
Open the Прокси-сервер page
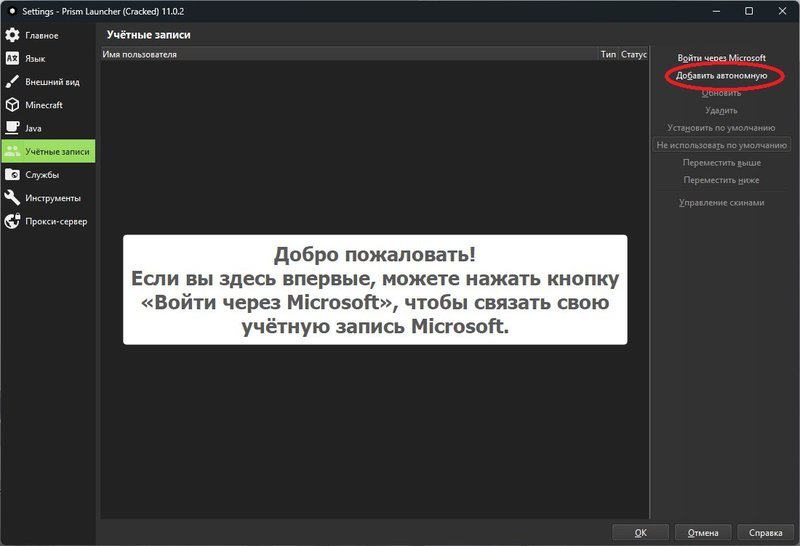tap(48, 221)
